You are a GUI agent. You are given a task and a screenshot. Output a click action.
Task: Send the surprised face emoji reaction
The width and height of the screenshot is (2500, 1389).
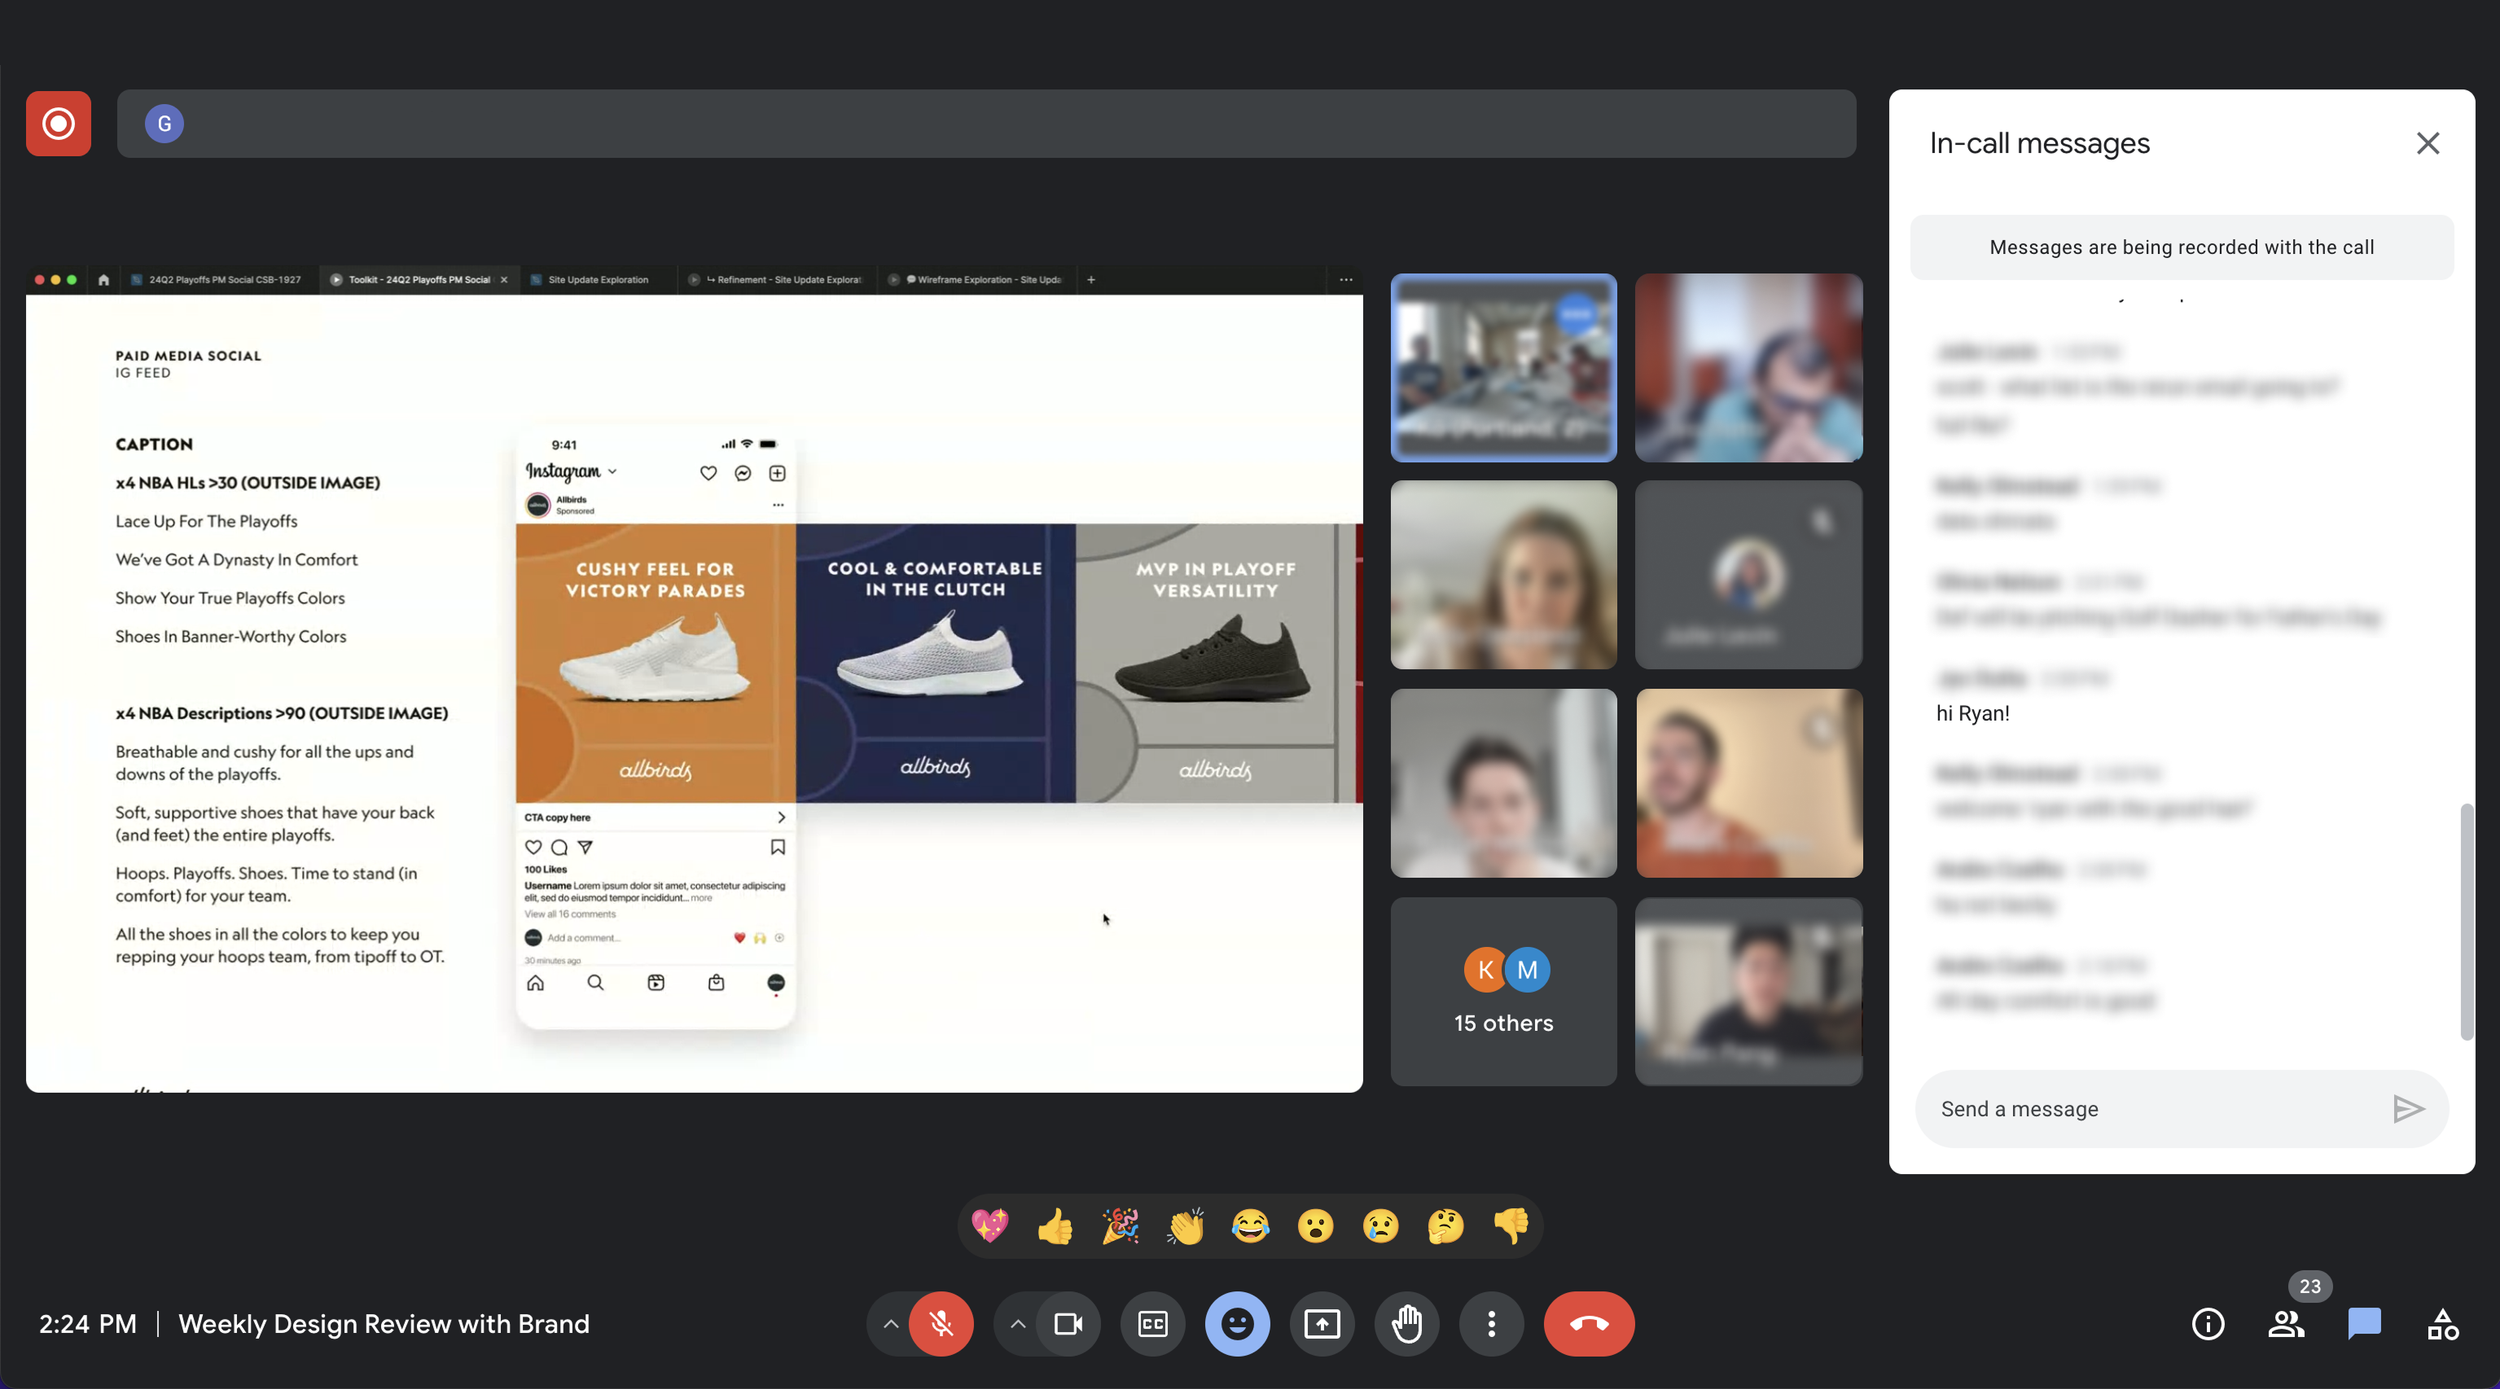tap(1315, 1225)
